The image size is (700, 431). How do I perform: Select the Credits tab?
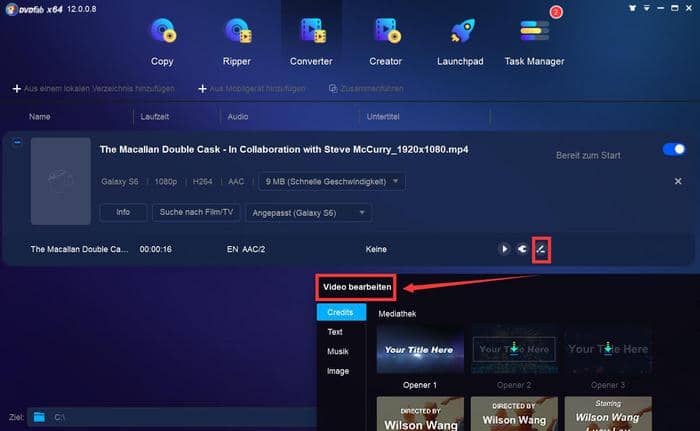coord(341,312)
